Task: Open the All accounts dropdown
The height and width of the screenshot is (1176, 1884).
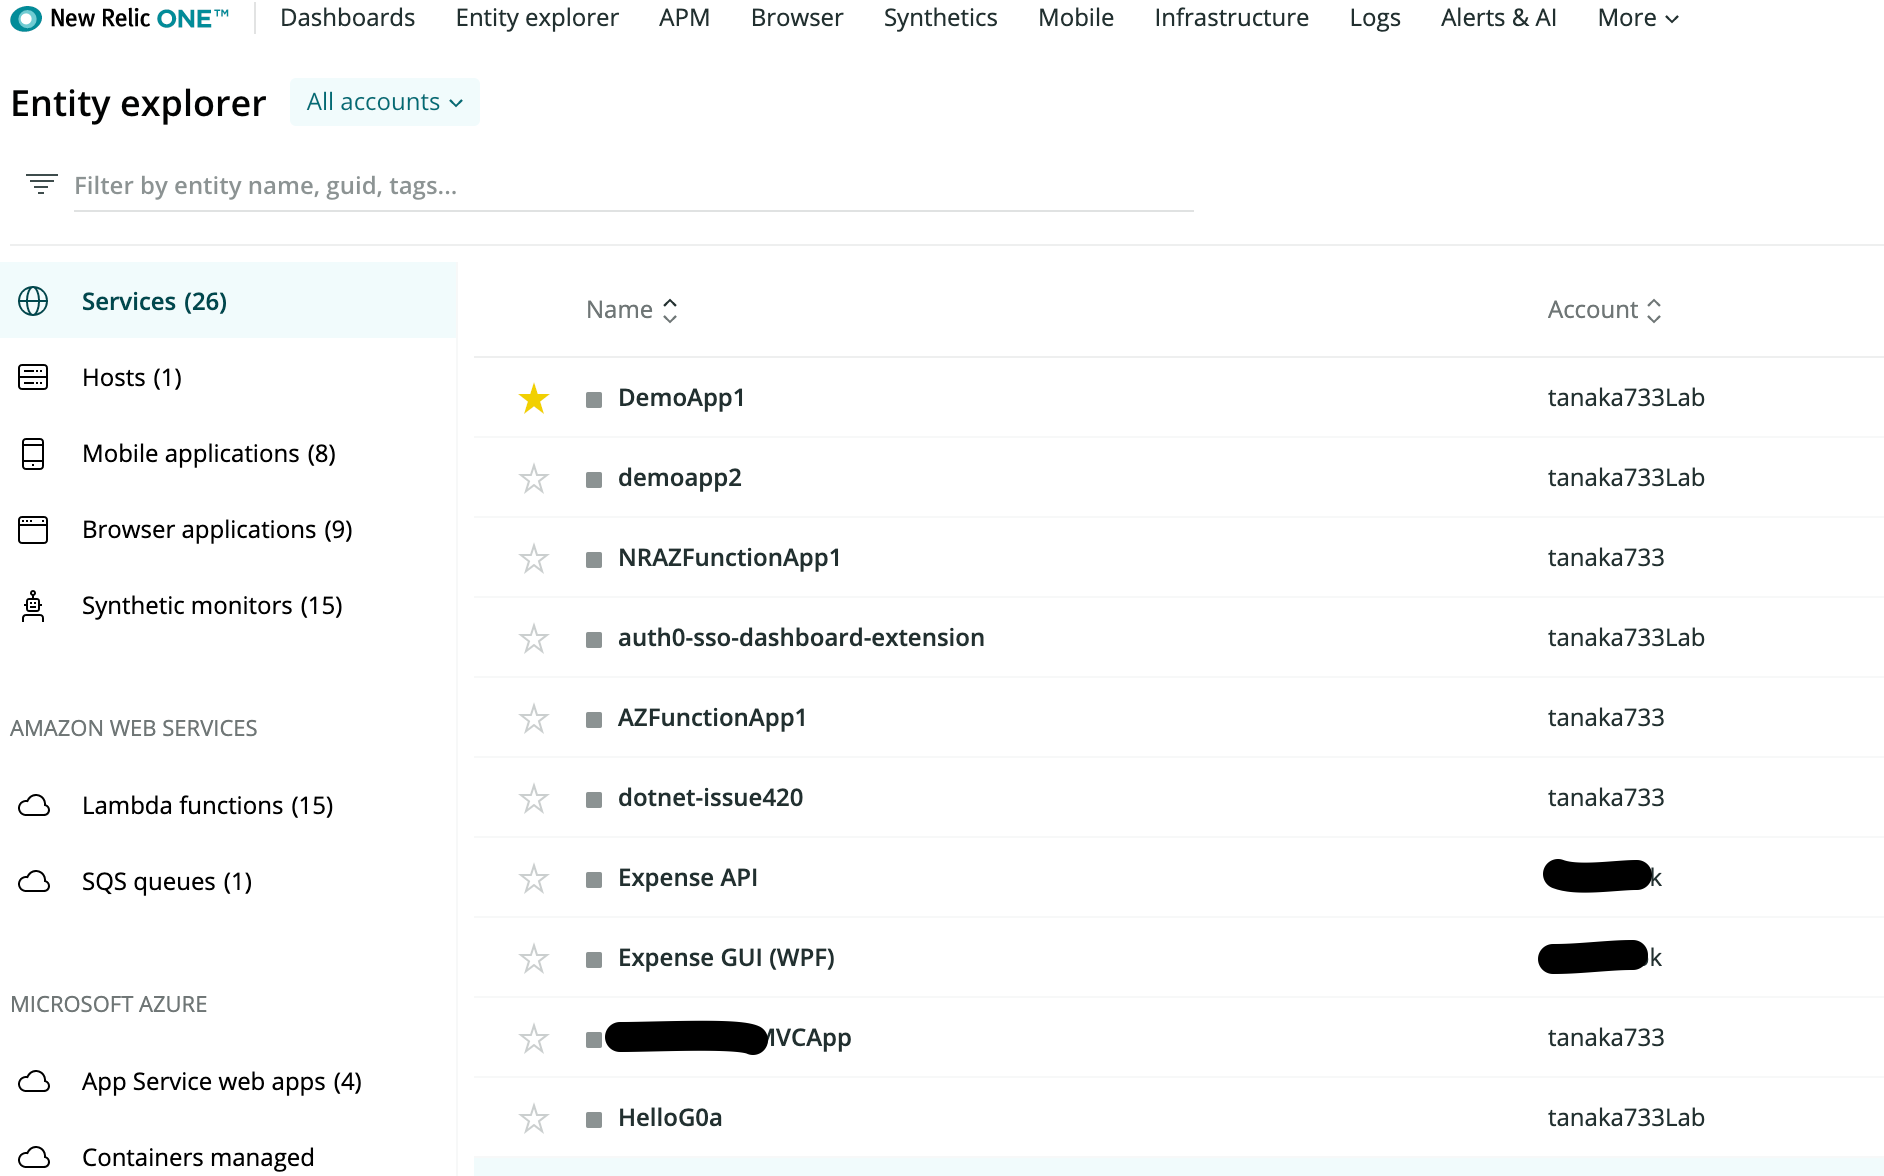Action: point(385,102)
